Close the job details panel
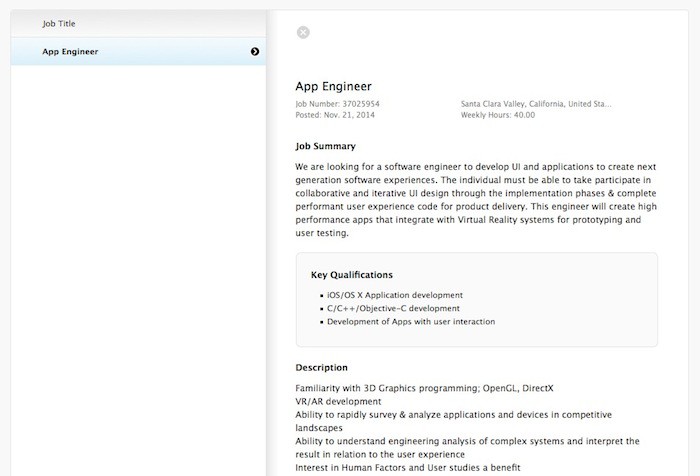The width and height of the screenshot is (700, 476). (303, 32)
